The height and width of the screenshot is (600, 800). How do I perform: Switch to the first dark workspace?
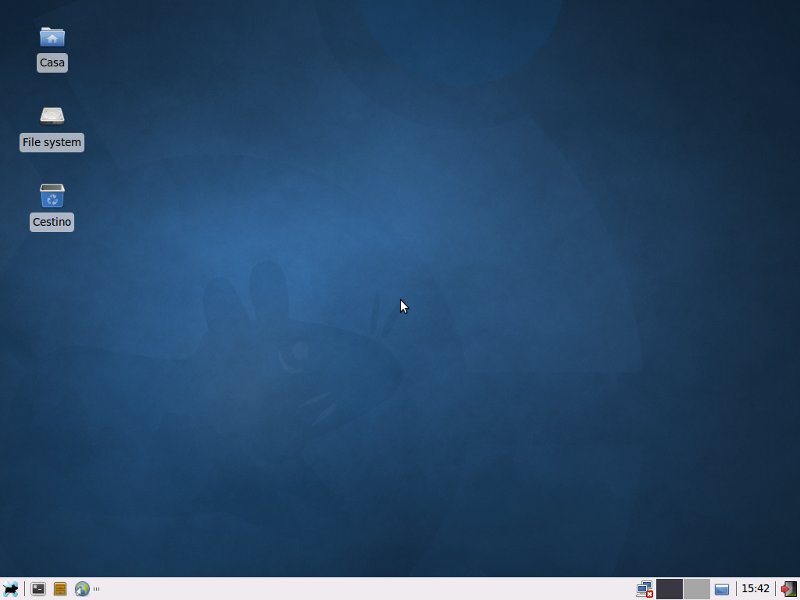coord(669,589)
